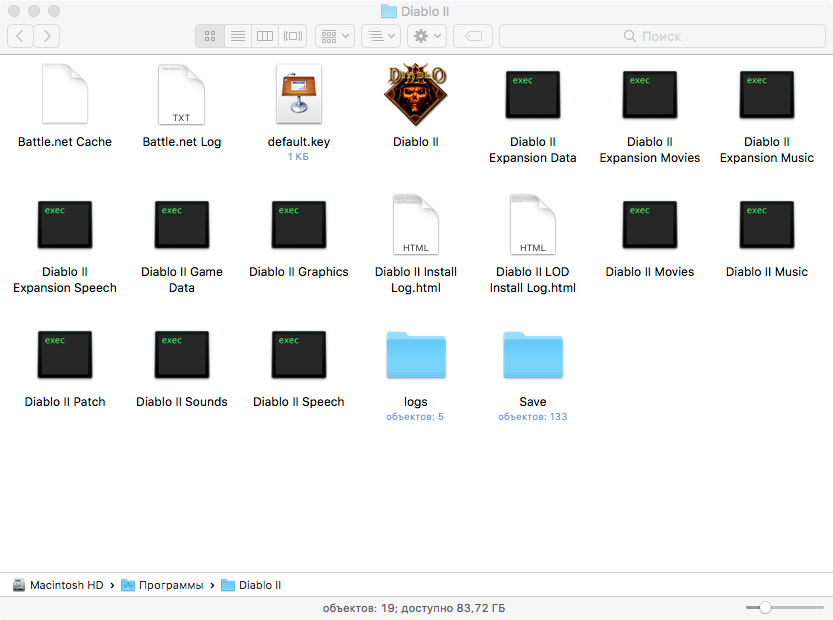This screenshot has width=833, height=620.
Task: Select Diablo II Movies exec icon
Action: pos(650,225)
